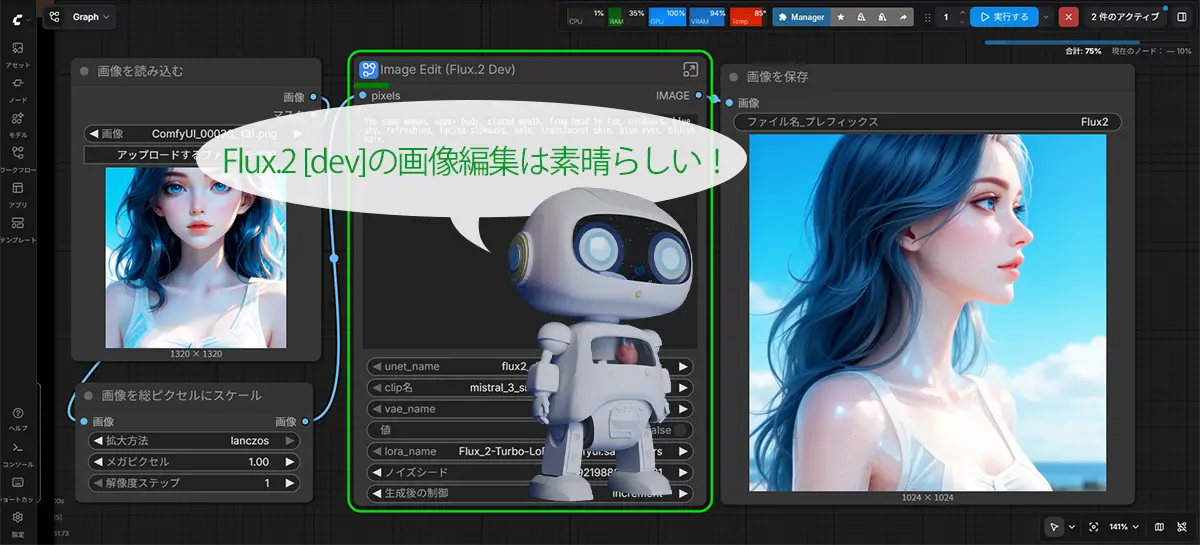Screen dimensions: 1200x545
Task: Open the ワークフロー (workflows) sidebar panel
Action: tap(18, 158)
